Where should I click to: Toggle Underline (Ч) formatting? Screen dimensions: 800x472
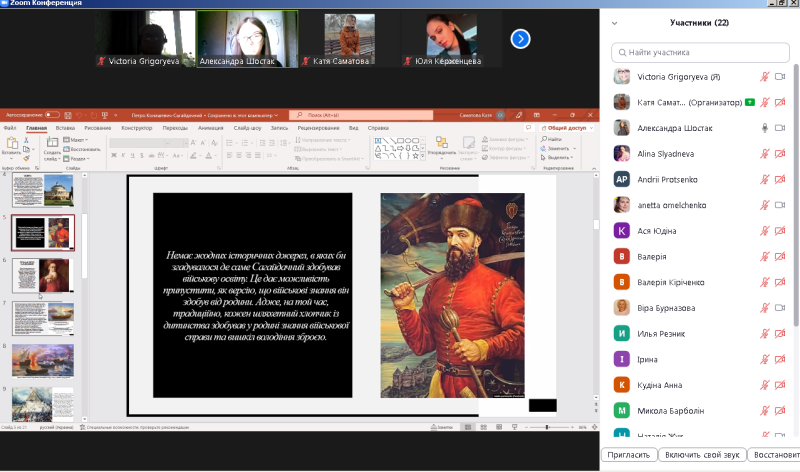pyautogui.click(x=133, y=155)
